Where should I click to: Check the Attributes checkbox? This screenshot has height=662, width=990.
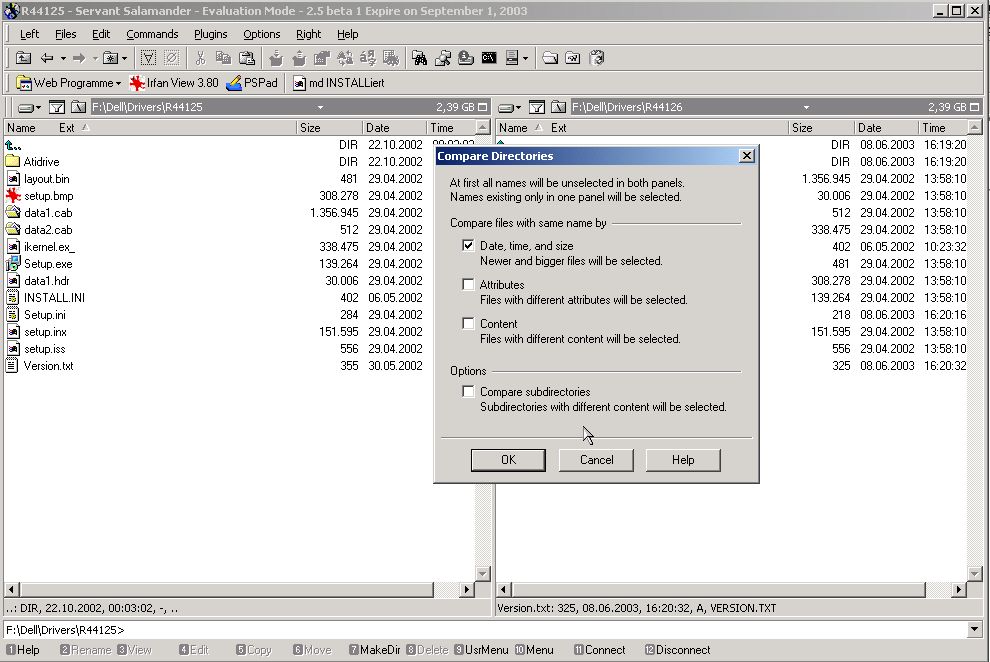pyautogui.click(x=468, y=285)
